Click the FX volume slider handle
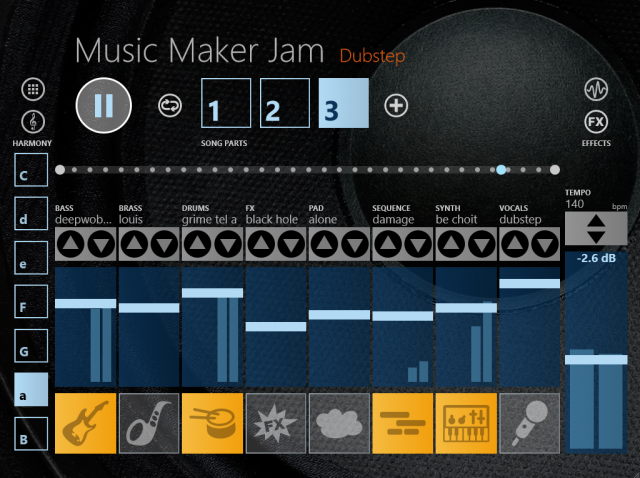Image resolution: width=640 pixels, height=478 pixels. point(276,327)
